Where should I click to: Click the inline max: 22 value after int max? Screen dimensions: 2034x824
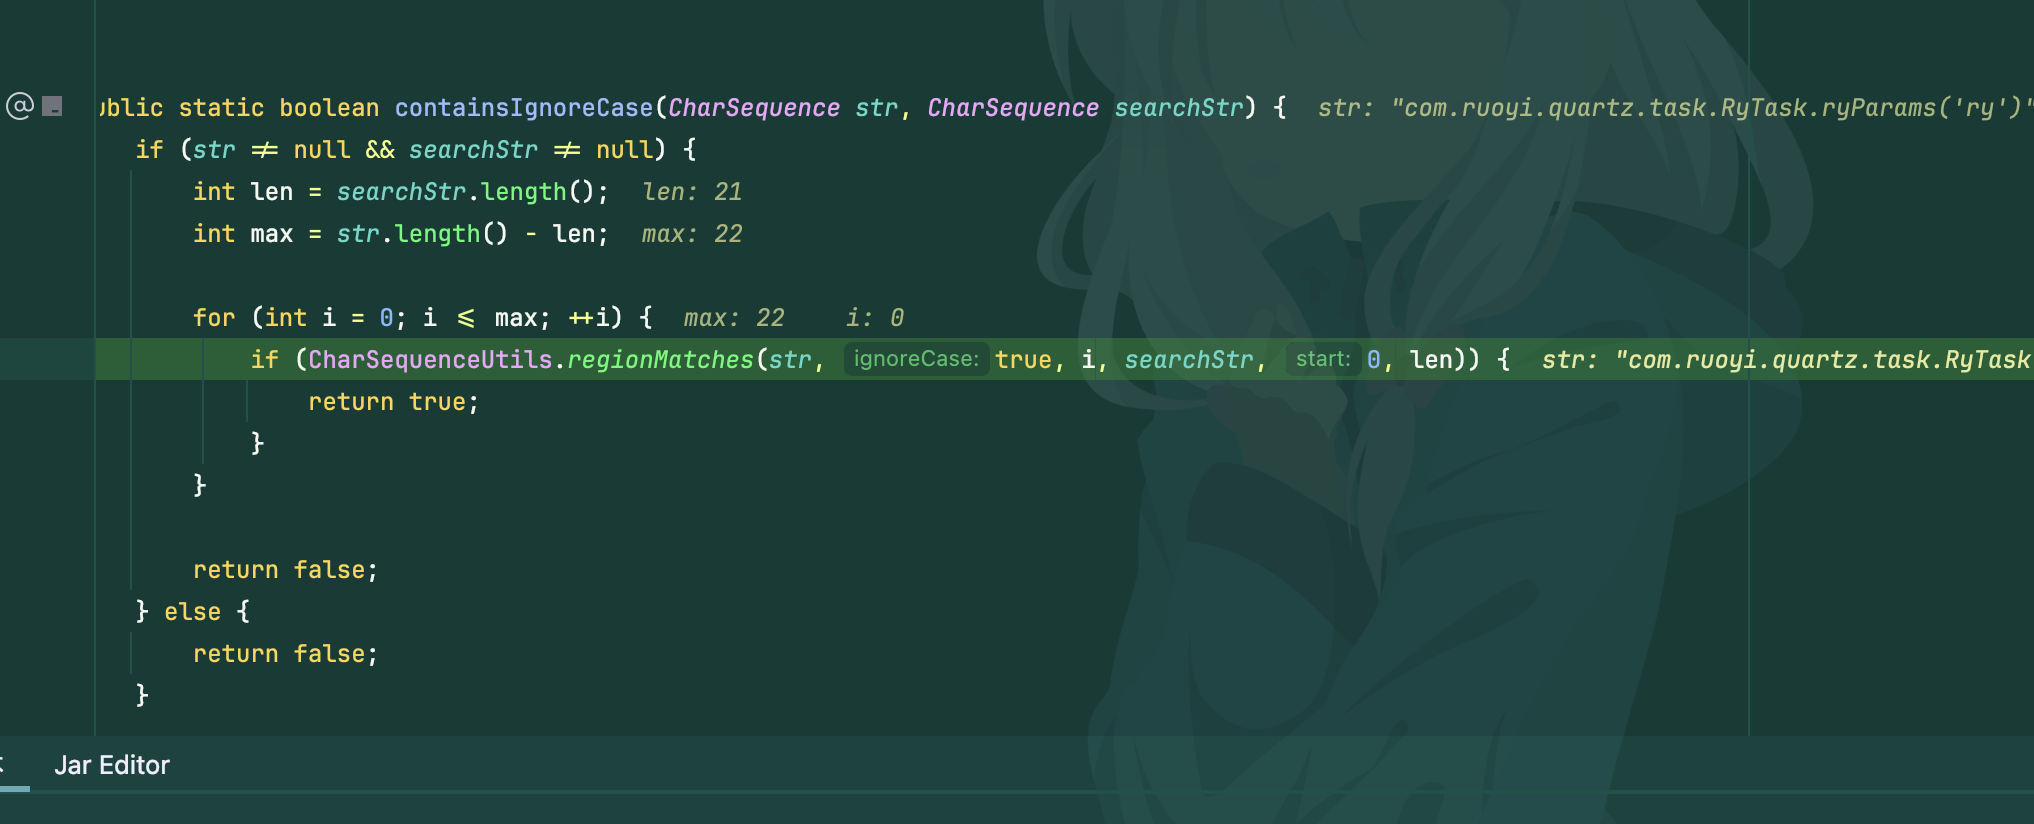click(692, 234)
